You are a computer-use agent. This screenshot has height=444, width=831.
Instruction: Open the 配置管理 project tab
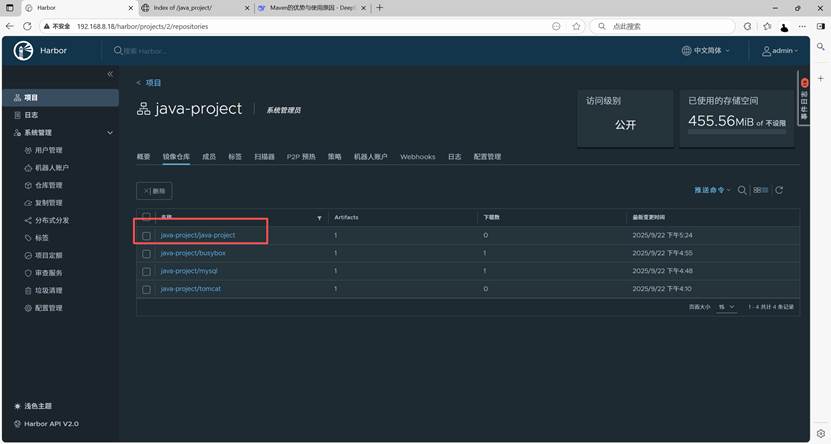(487, 157)
